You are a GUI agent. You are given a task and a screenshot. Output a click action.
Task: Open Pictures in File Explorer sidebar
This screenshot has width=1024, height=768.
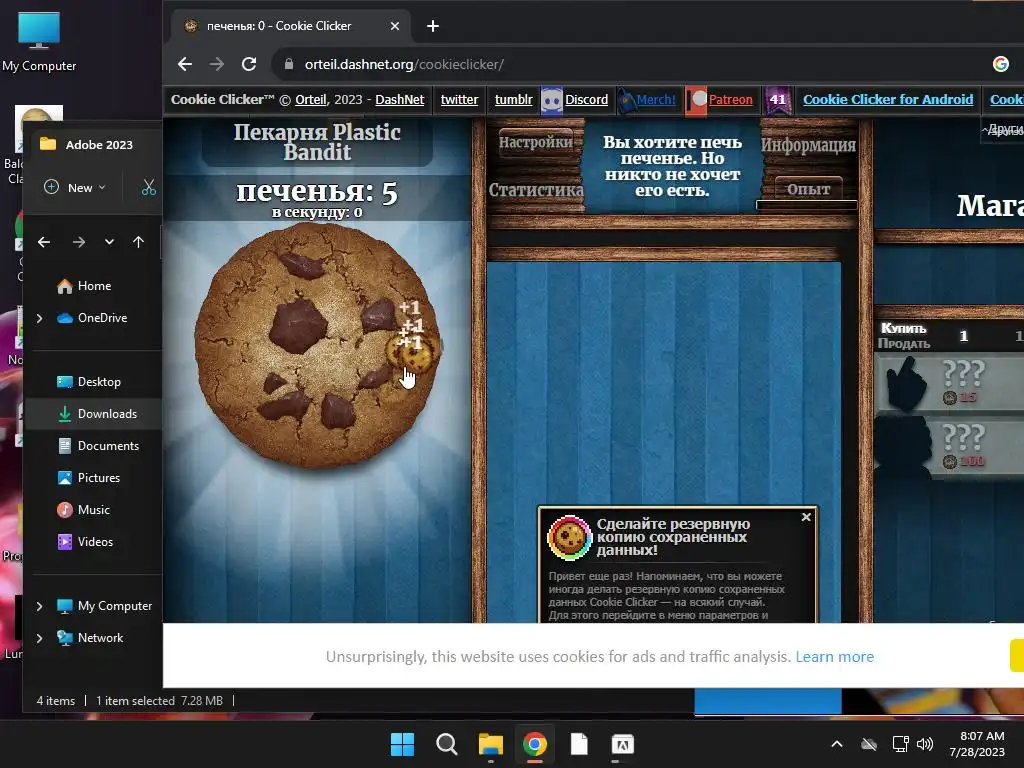(88, 478)
